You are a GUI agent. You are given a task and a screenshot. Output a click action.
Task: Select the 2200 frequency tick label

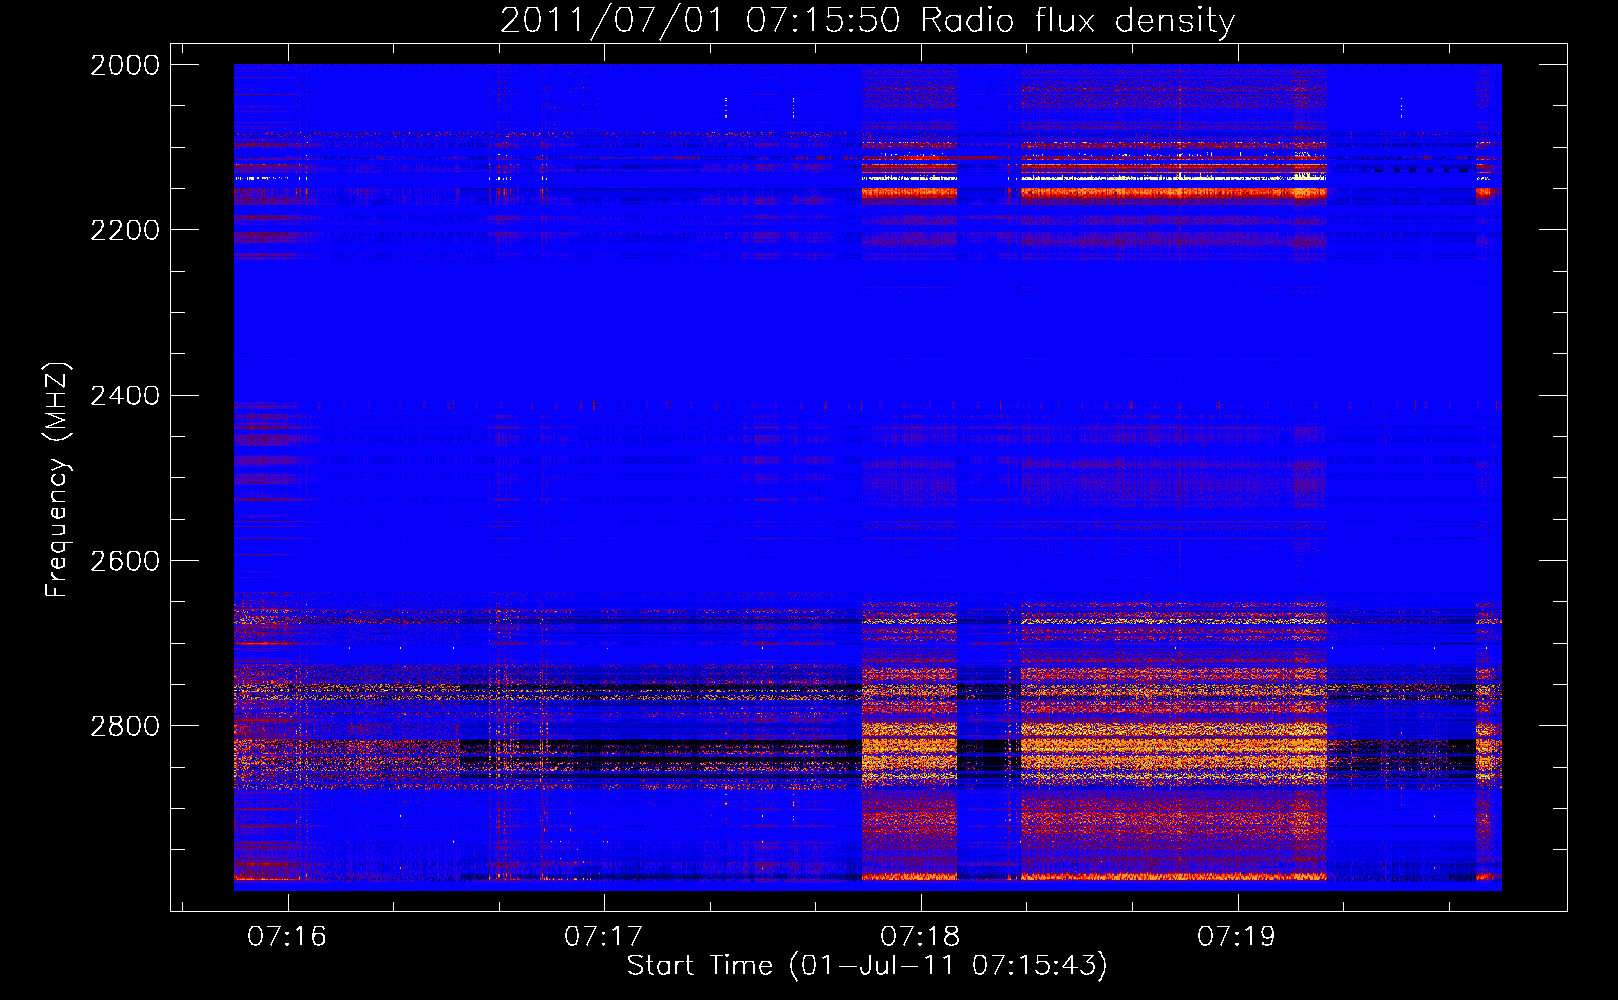[x=125, y=230]
